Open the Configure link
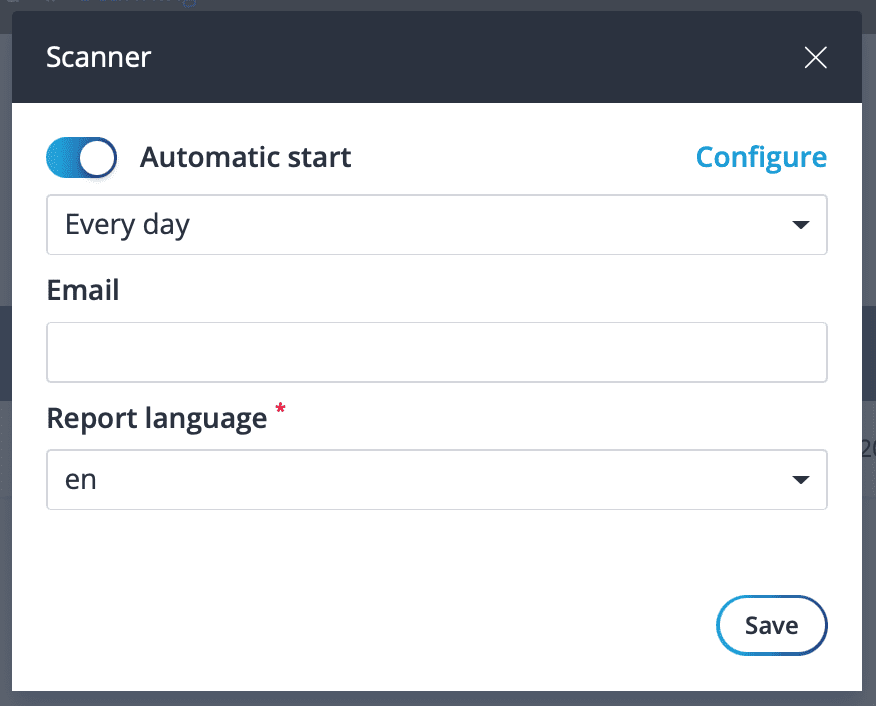876x706 pixels. [761, 157]
